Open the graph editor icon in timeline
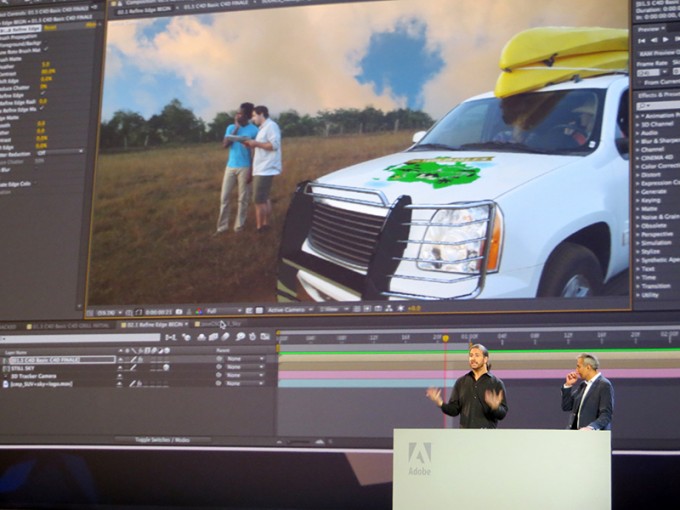The width and height of the screenshot is (680, 510). pos(265,336)
